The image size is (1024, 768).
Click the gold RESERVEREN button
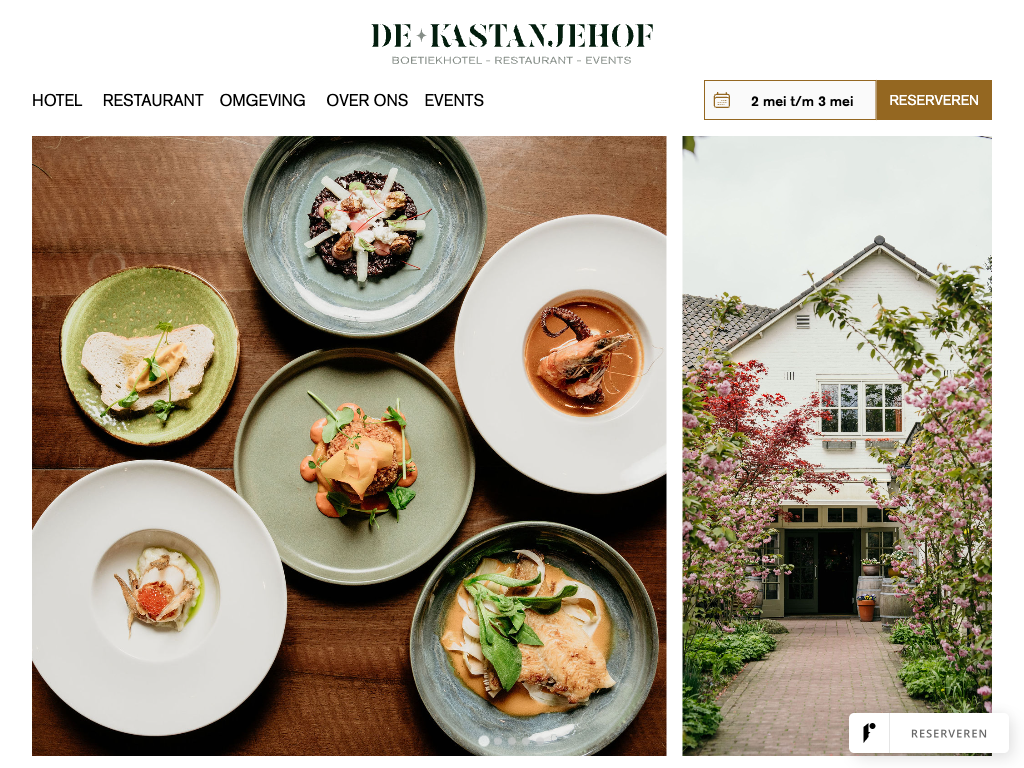point(934,101)
